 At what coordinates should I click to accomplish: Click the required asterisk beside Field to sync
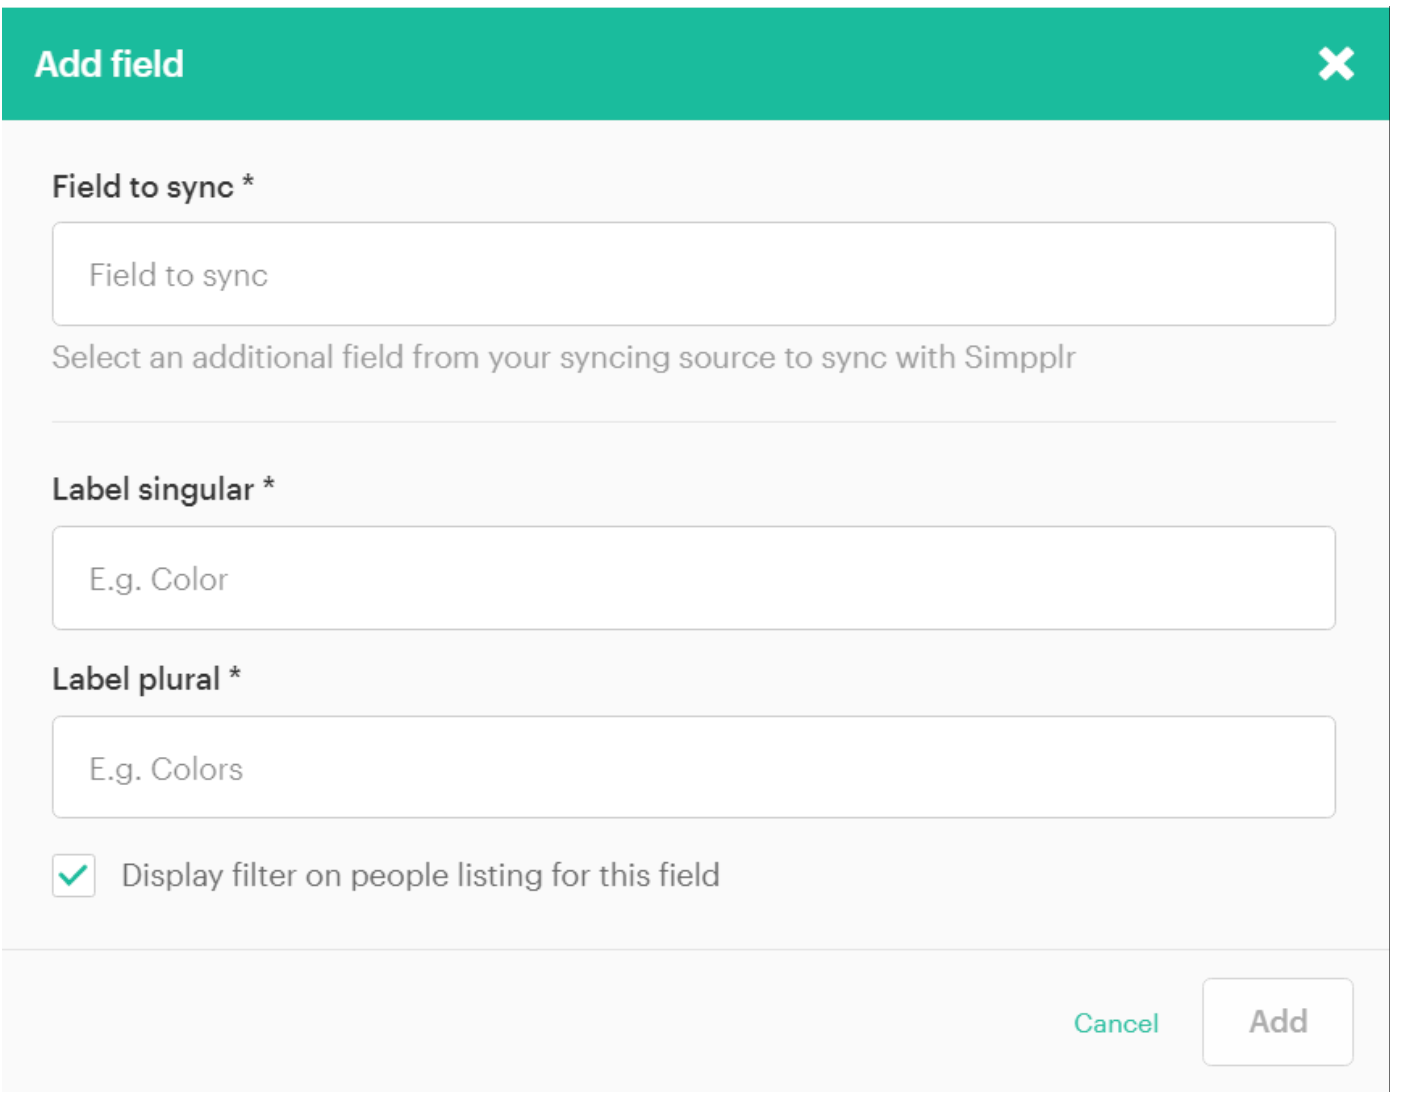[x=248, y=182]
